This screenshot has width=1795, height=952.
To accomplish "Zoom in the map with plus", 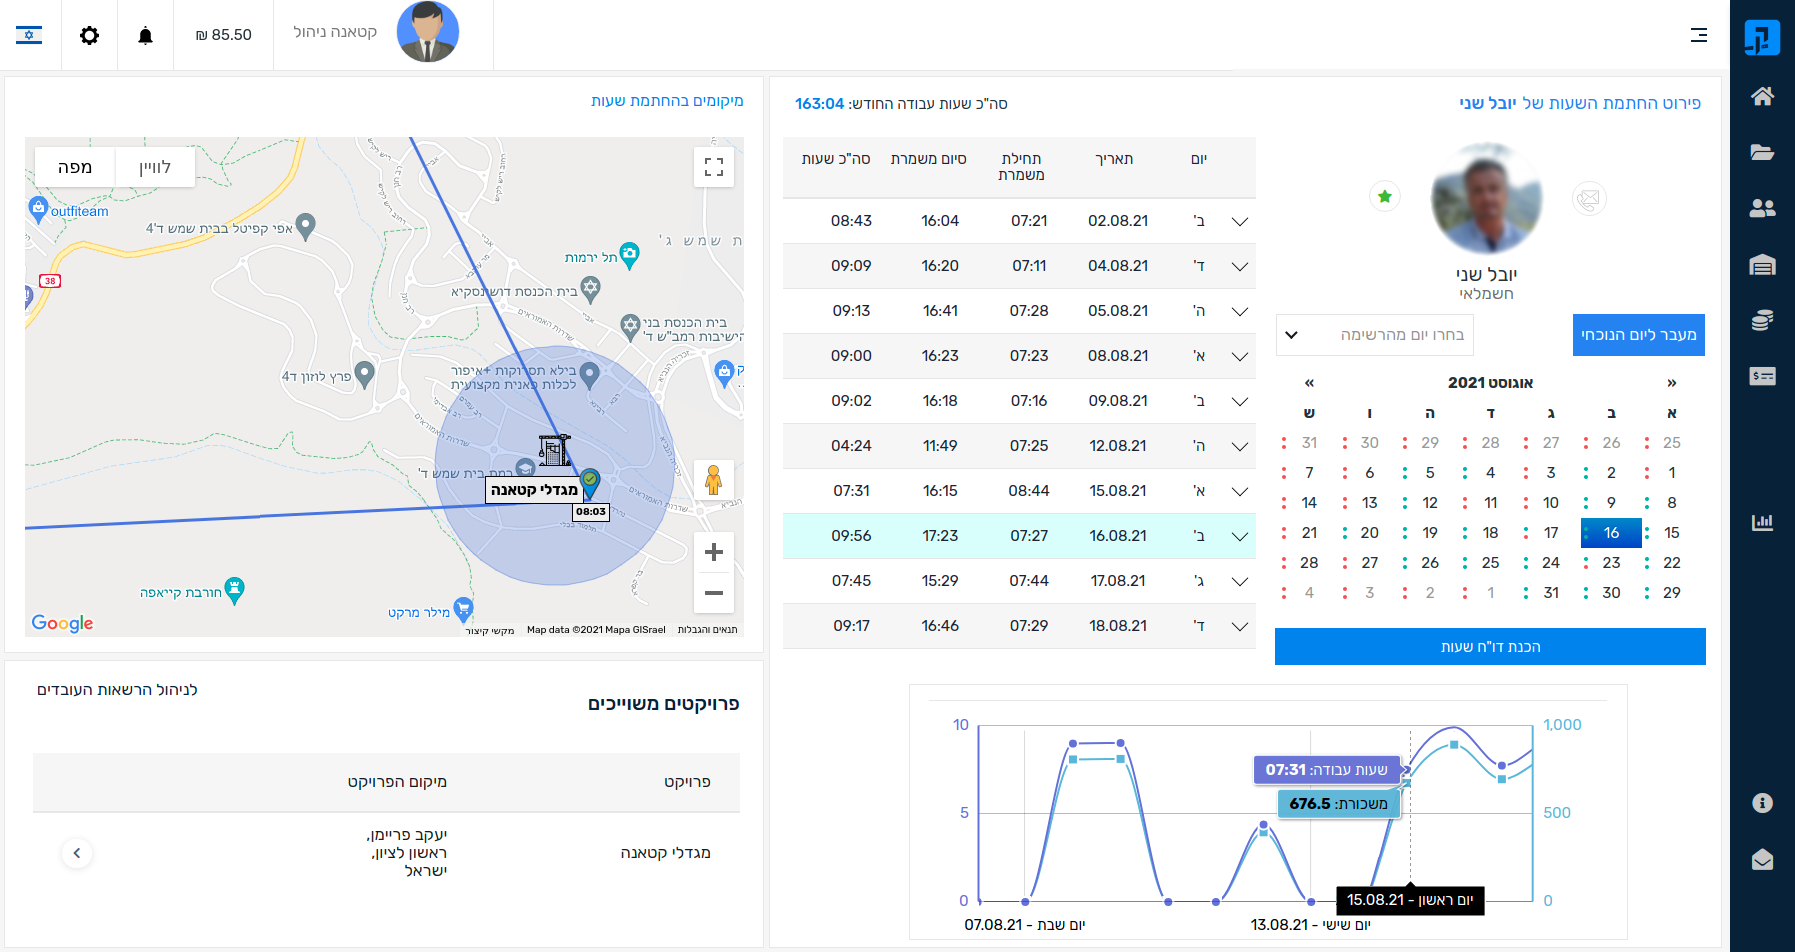I will [713, 552].
